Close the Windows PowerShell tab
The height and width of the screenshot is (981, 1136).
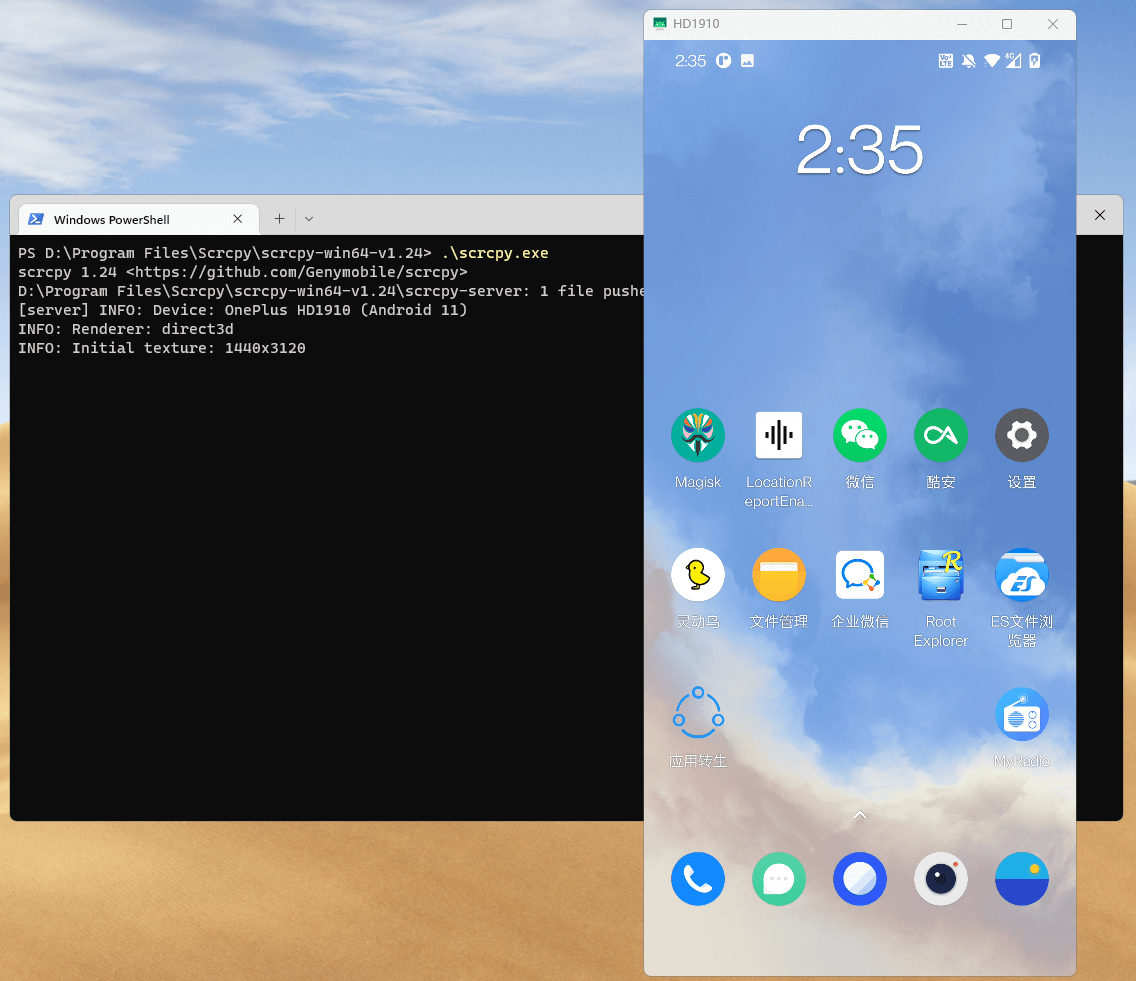(x=238, y=219)
